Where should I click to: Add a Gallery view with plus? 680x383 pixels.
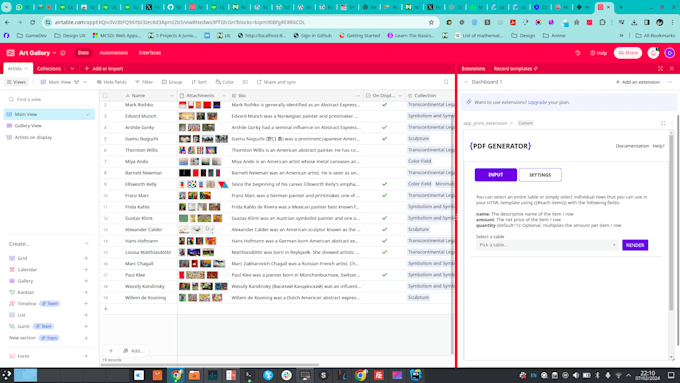[86, 281]
